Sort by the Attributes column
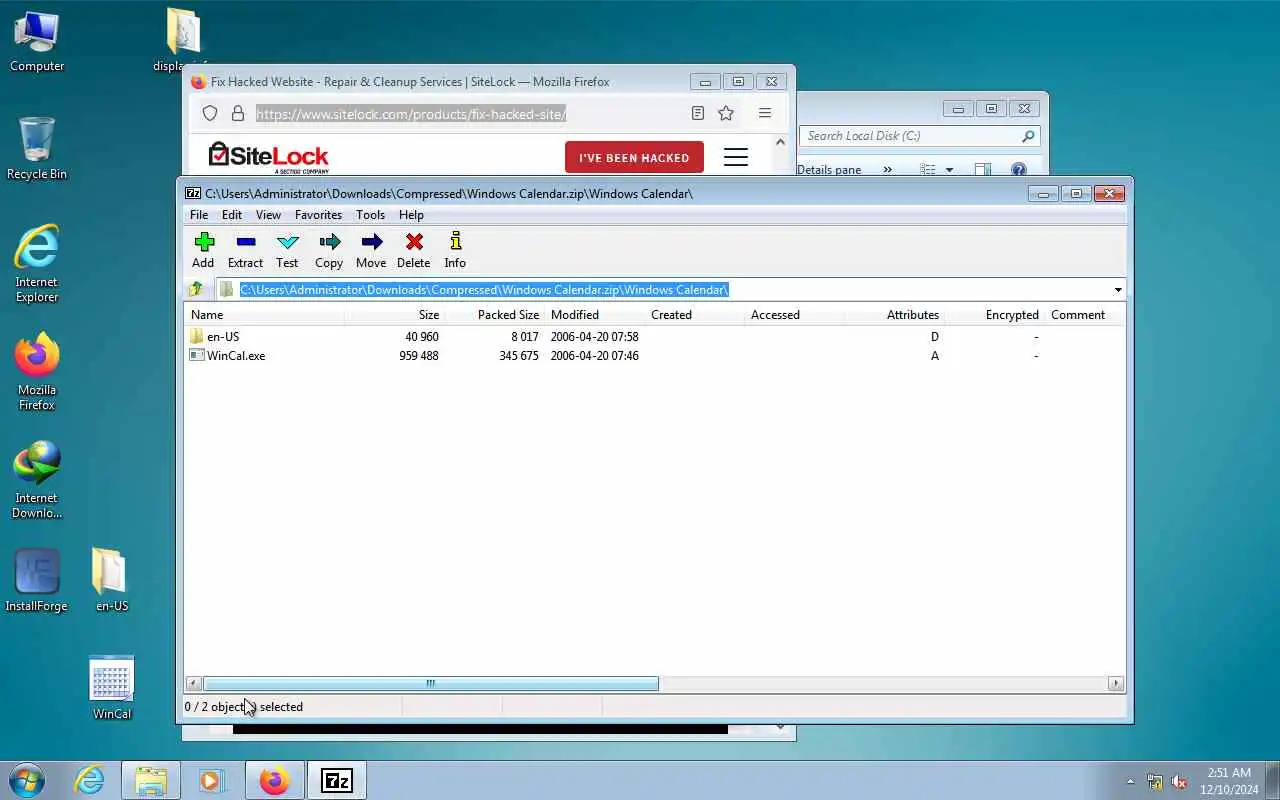 pos(895,315)
